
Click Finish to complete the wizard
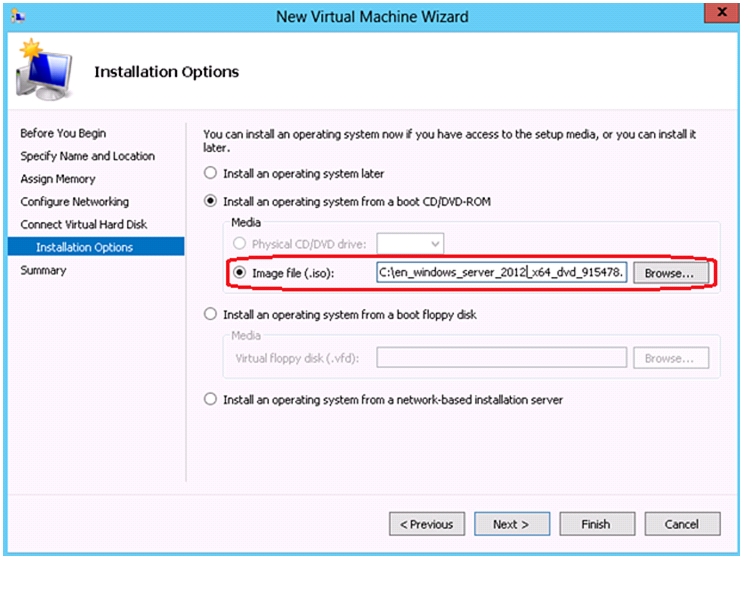(x=597, y=524)
